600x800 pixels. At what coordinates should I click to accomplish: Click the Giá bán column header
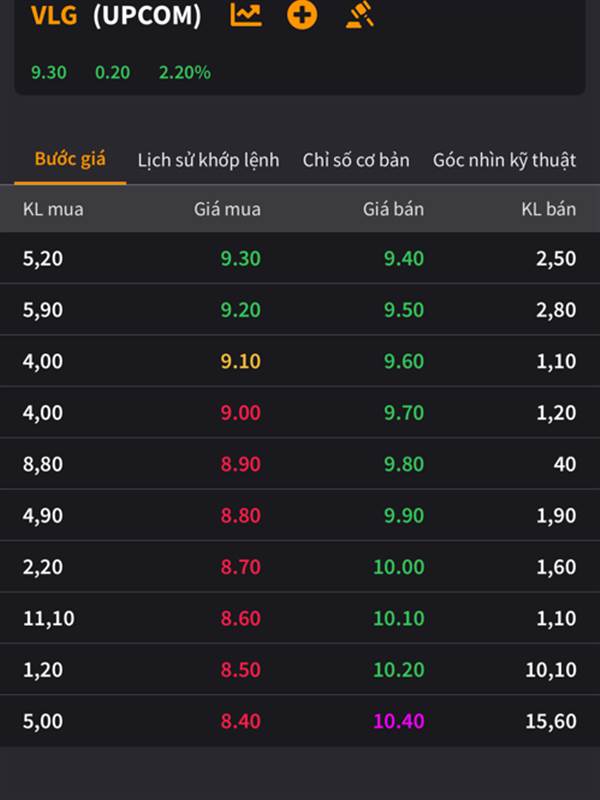click(x=393, y=209)
